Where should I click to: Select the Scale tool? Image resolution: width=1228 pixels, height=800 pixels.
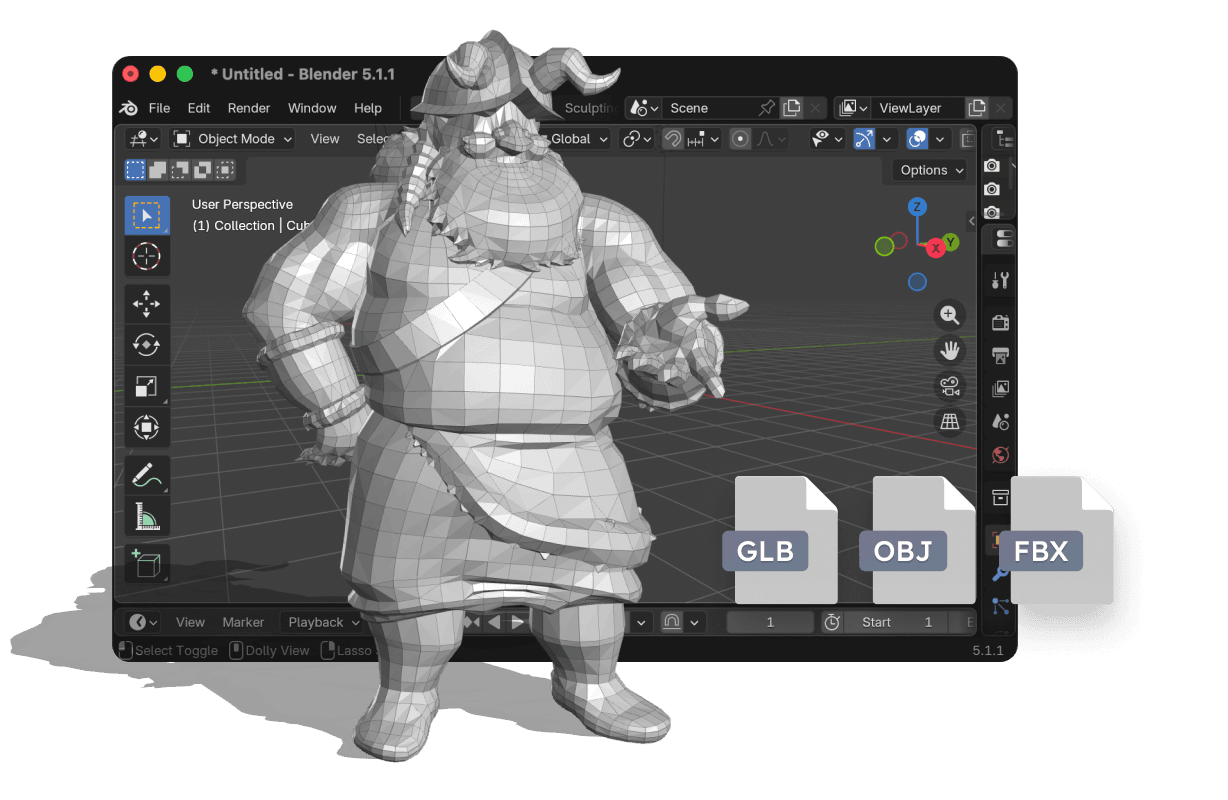pyautogui.click(x=147, y=386)
